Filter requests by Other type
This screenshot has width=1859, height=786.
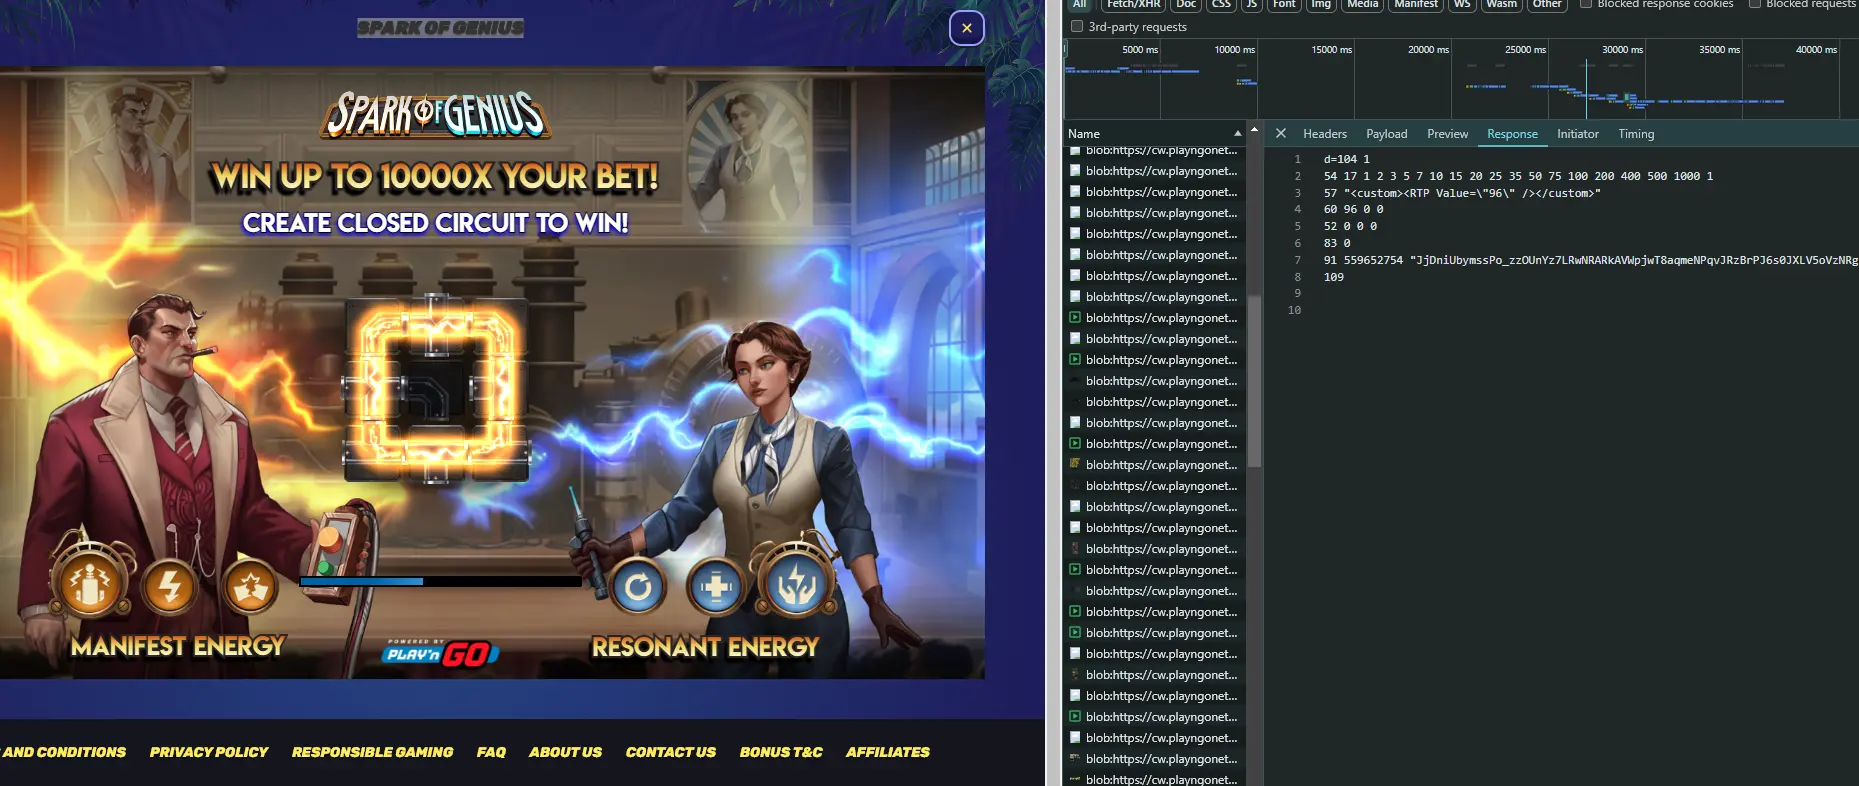[x=1547, y=4]
